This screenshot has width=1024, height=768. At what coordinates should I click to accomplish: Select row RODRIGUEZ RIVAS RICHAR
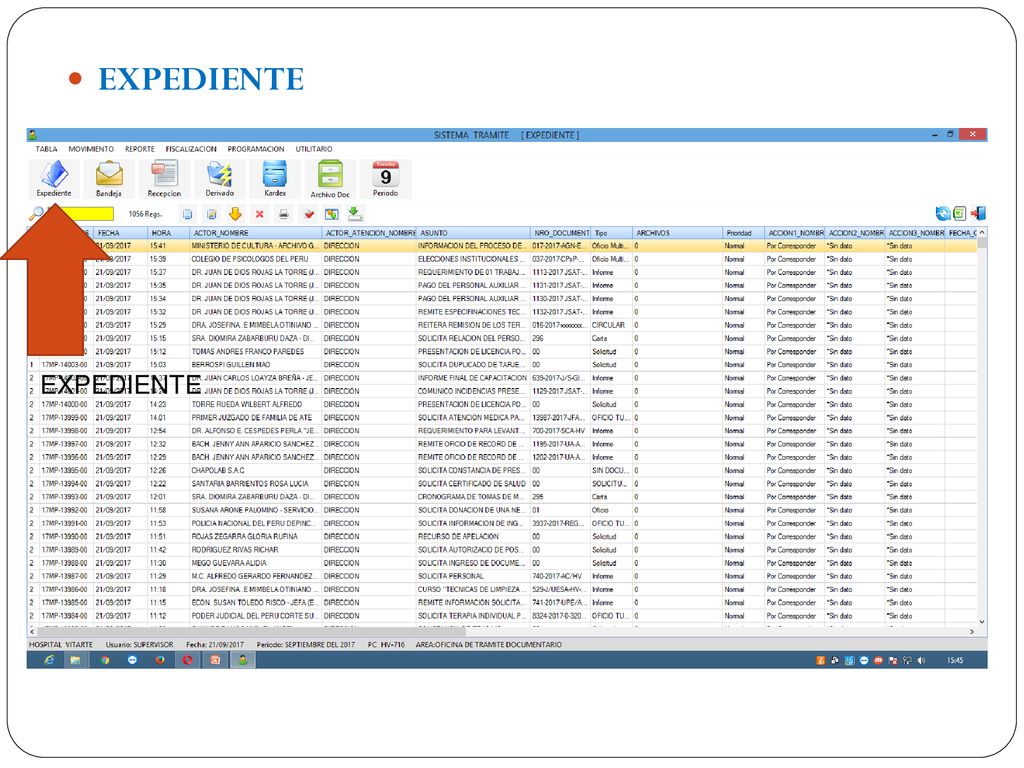point(502,550)
